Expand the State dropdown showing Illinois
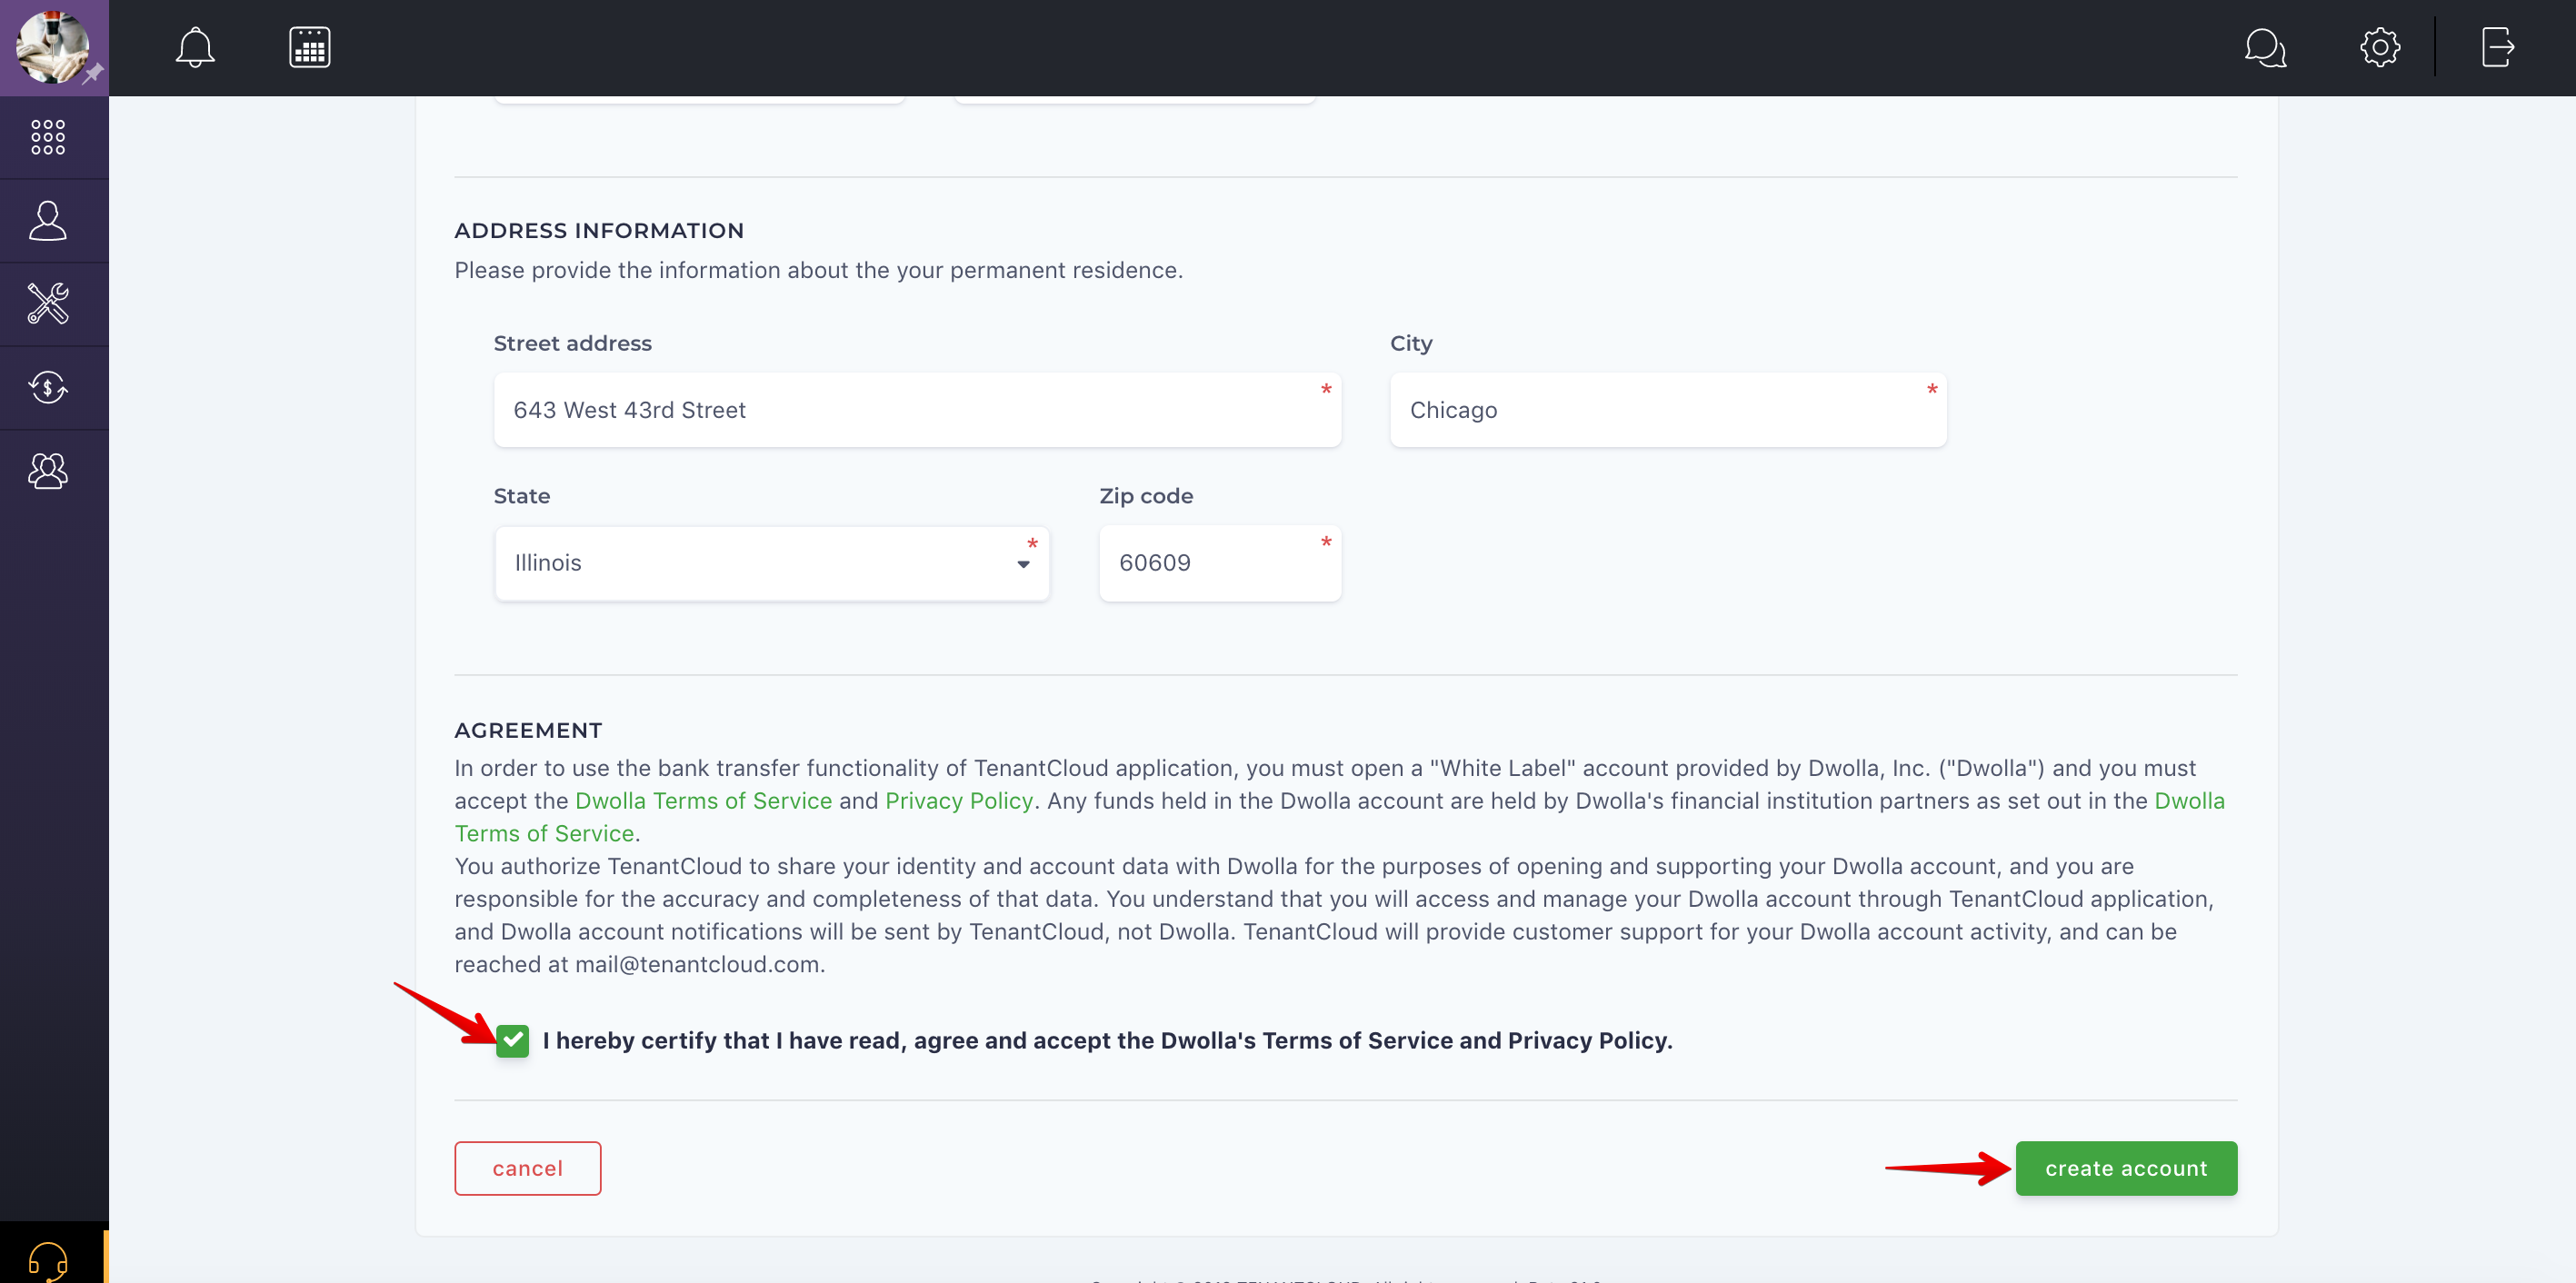 click(x=771, y=564)
